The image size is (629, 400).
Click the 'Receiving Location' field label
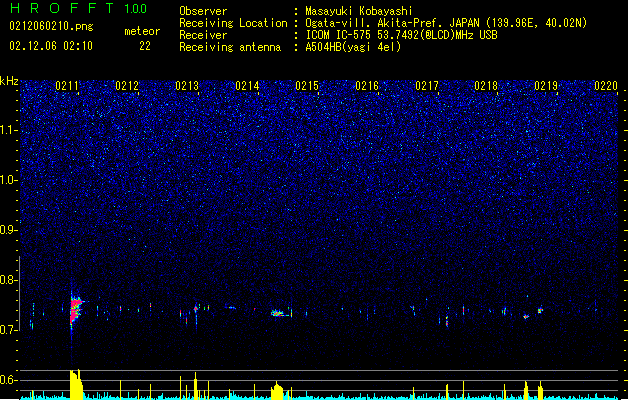point(233,23)
